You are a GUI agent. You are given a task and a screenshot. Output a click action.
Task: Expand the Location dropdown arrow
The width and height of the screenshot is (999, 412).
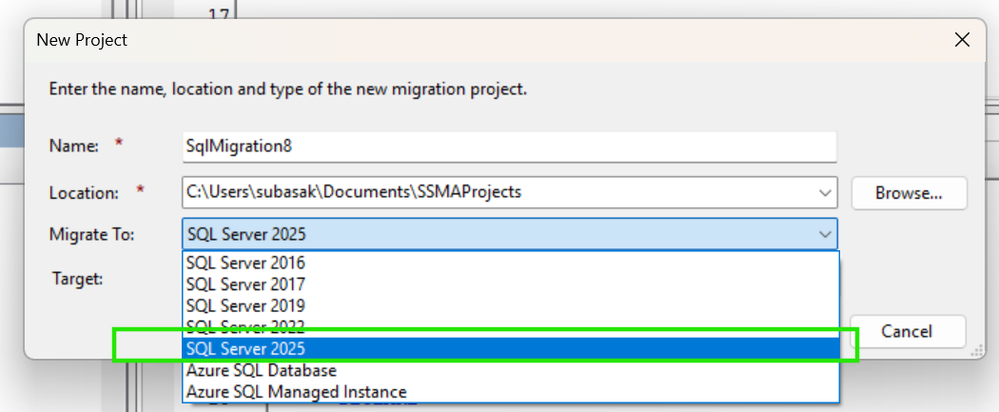tap(825, 192)
